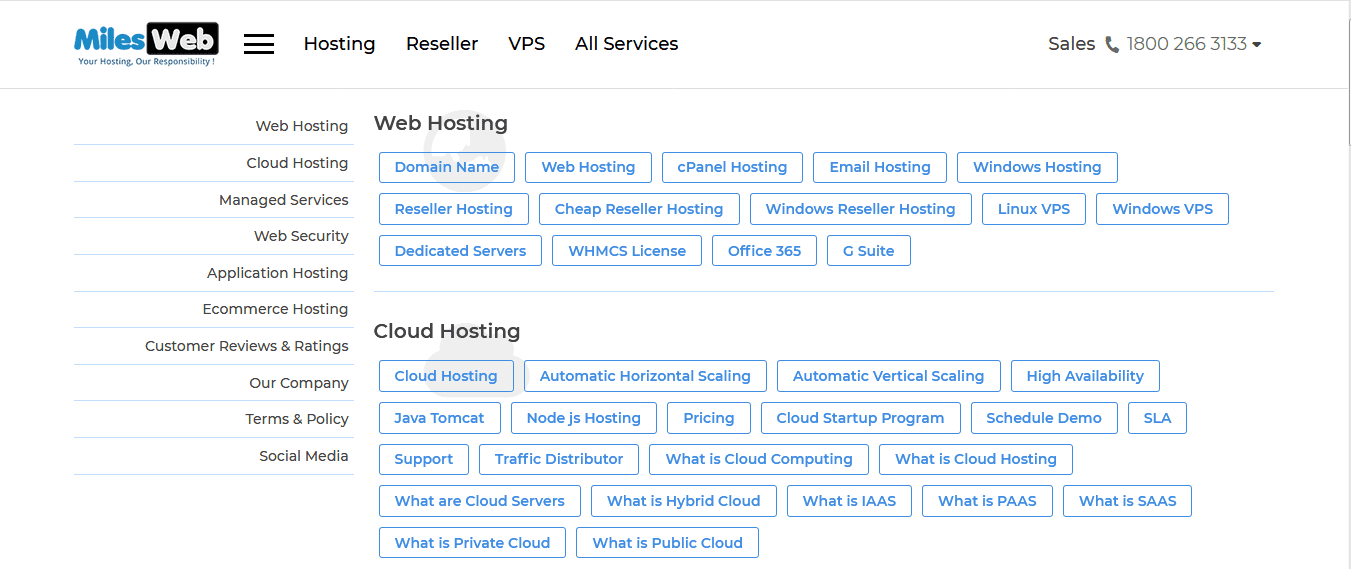Click the Schedule Demo button
This screenshot has width=1351, height=569.
click(x=1044, y=418)
